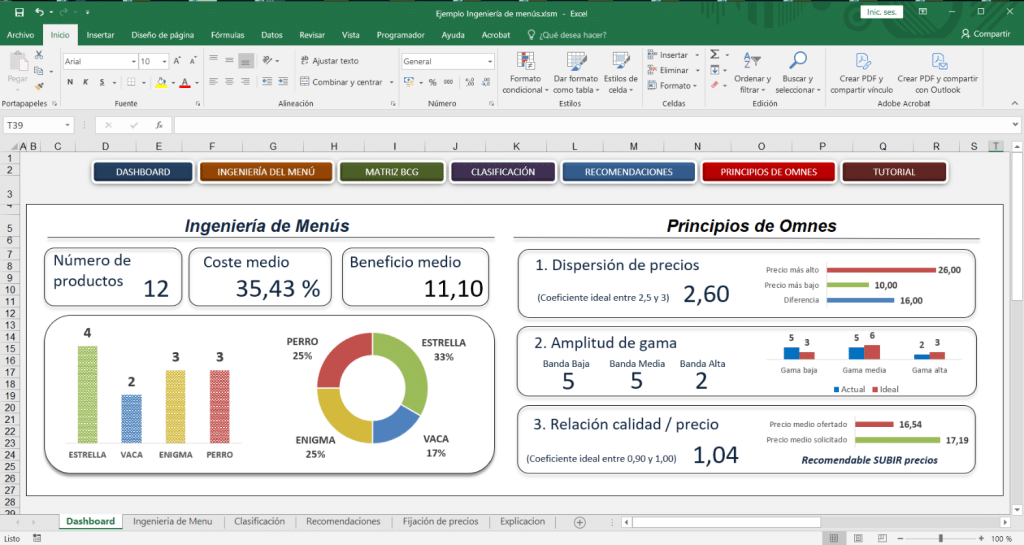Image resolution: width=1024 pixels, height=545 pixels.
Task: Toggle bold N formatting
Action: (70, 82)
